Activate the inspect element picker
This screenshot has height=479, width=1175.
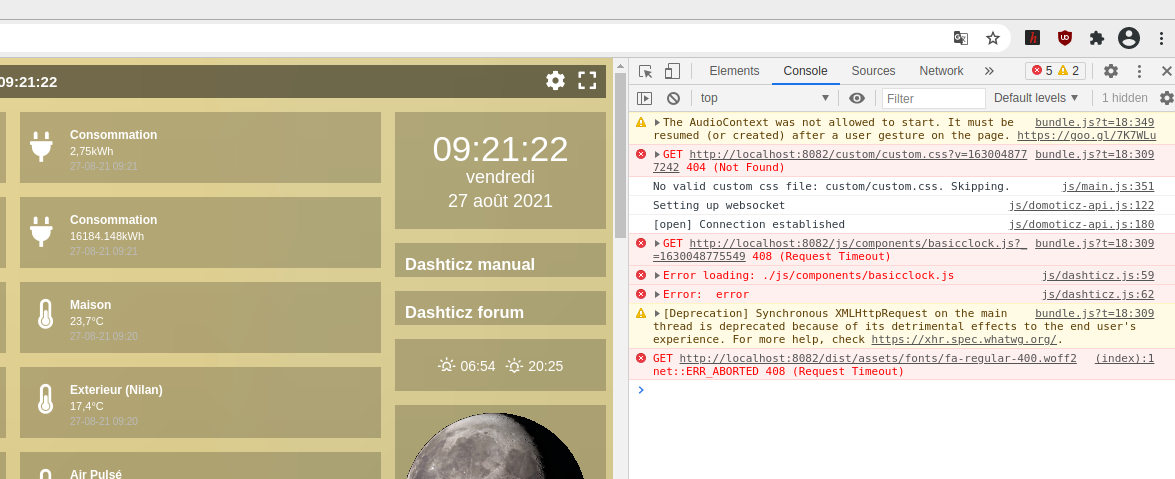(645, 71)
